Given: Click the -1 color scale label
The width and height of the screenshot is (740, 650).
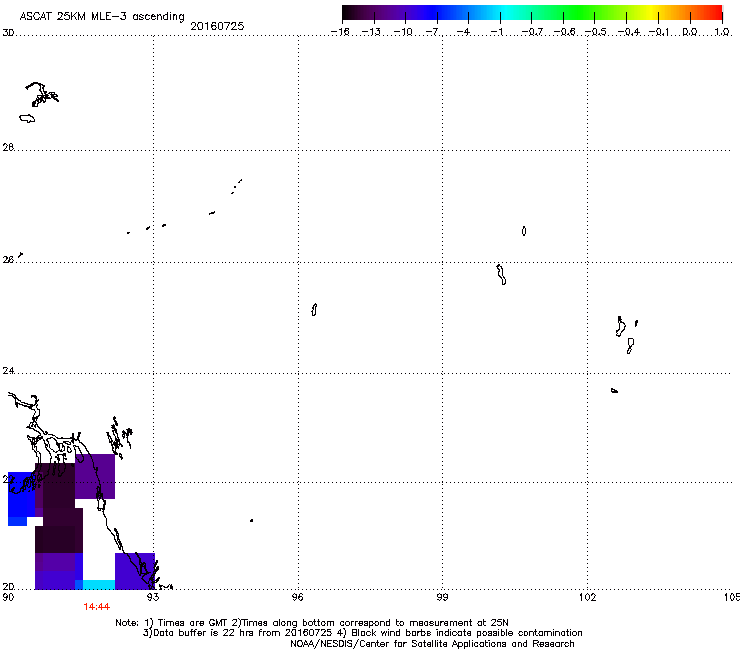Looking at the screenshot, I should coord(496,32).
